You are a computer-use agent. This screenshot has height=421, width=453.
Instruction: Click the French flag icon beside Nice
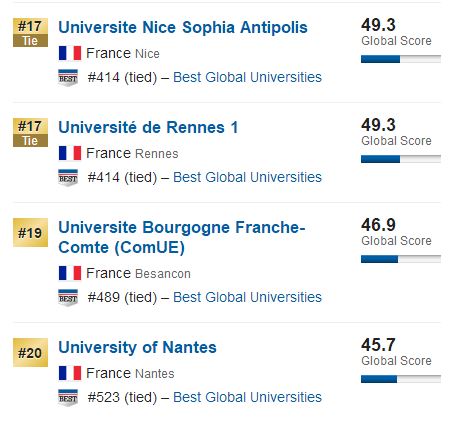tap(70, 53)
